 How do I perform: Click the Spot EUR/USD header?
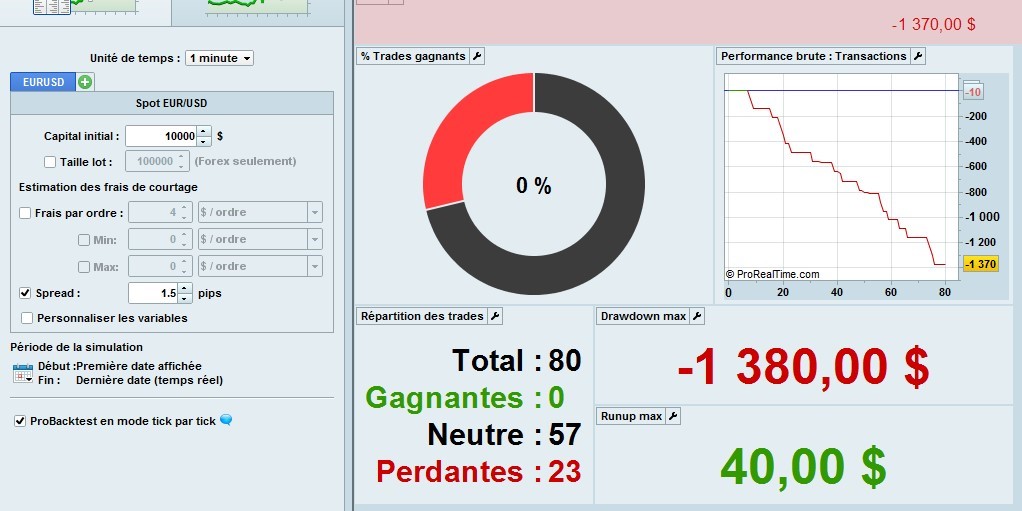point(171,103)
